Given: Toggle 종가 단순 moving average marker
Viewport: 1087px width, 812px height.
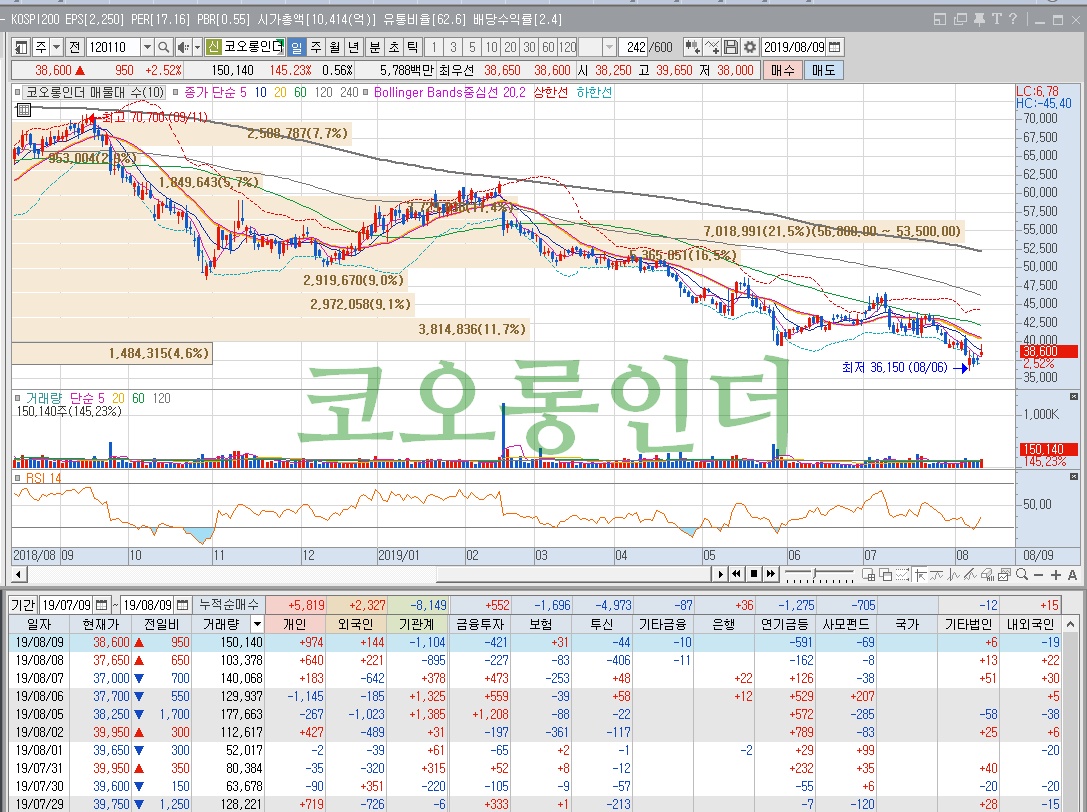Looking at the screenshot, I should 176,92.
